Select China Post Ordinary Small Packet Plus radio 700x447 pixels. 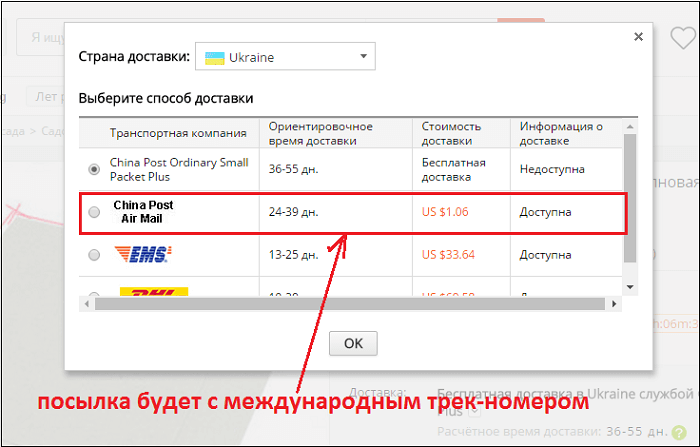(94, 169)
